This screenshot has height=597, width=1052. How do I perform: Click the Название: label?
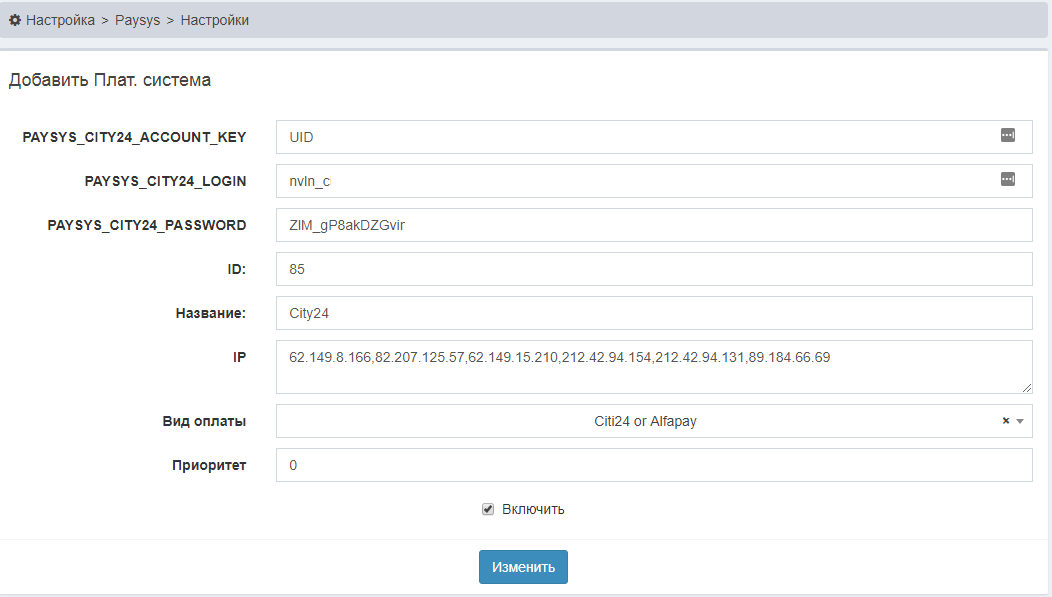[211, 313]
